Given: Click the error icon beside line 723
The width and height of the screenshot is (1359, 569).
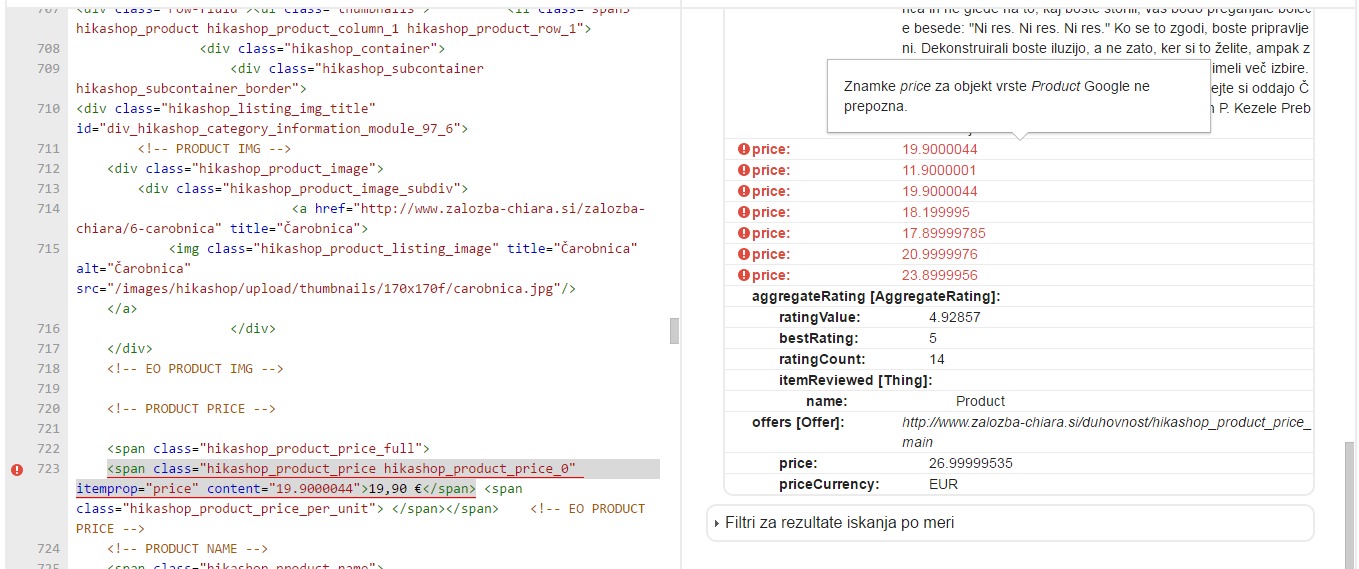Looking at the screenshot, I should (16, 469).
